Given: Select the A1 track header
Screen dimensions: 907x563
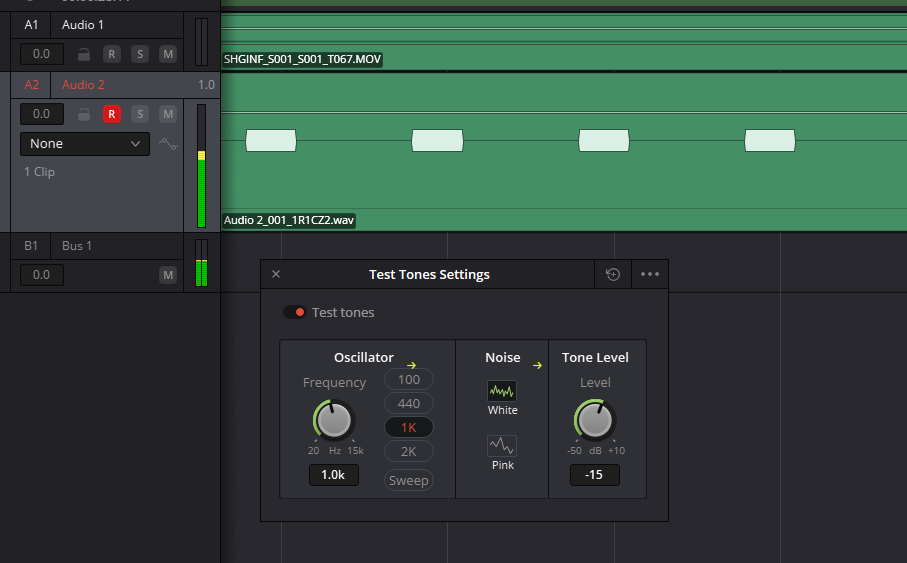Looking at the screenshot, I should tap(31, 25).
